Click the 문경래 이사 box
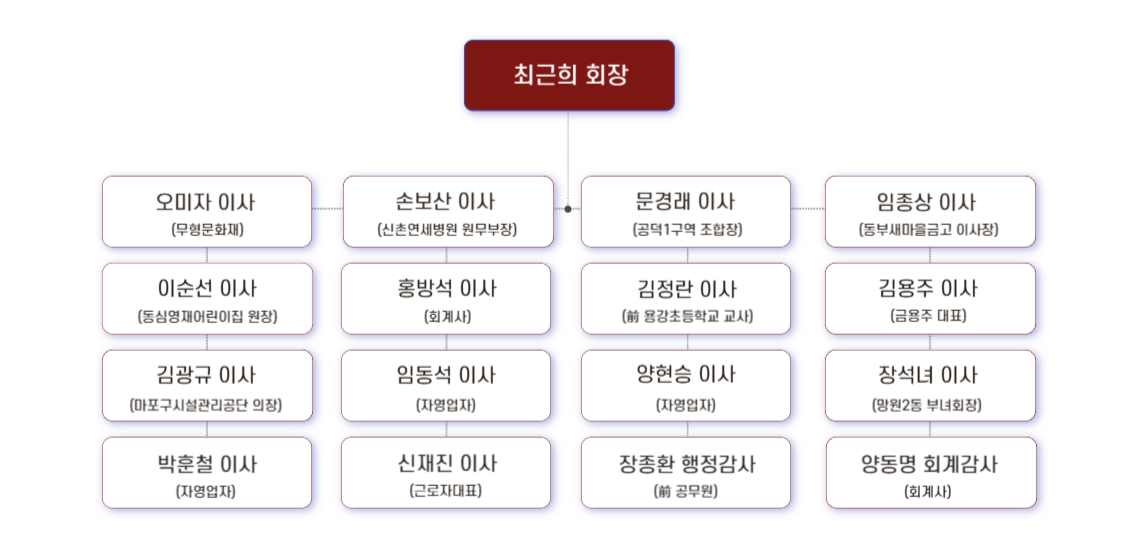This screenshot has height=551, width=1136. tap(685, 211)
